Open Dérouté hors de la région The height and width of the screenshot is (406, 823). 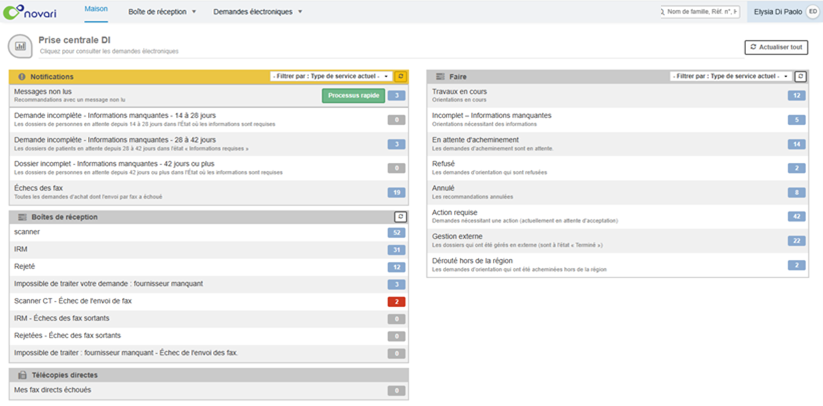tap(618, 264)
